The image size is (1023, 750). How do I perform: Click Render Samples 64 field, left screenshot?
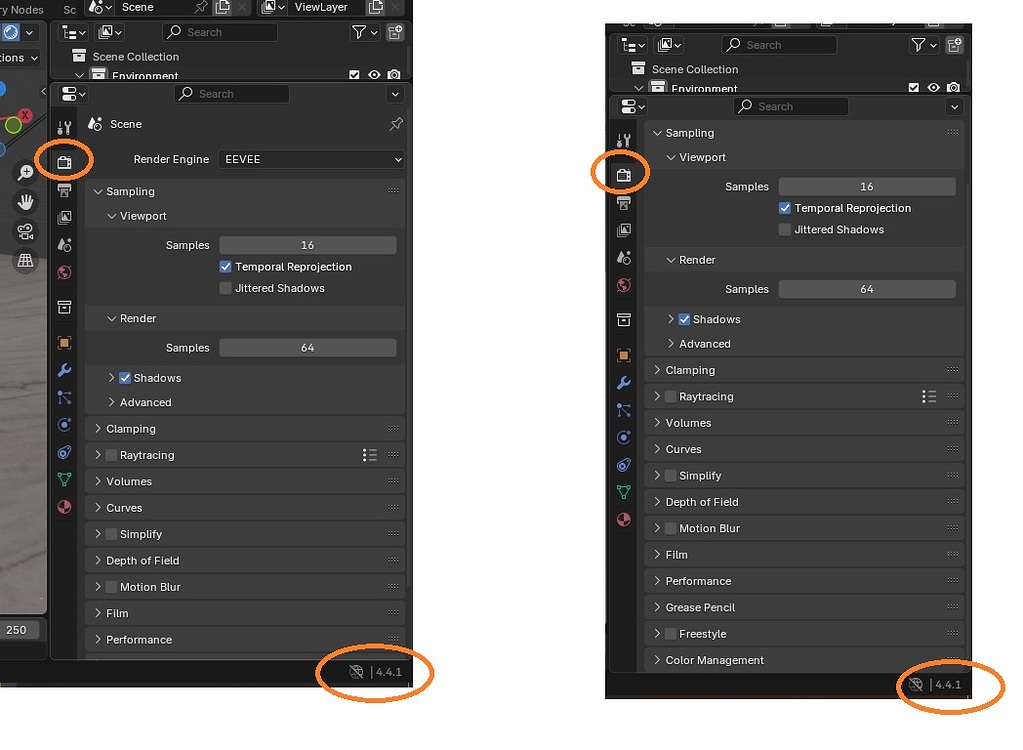tap(307, 348)
